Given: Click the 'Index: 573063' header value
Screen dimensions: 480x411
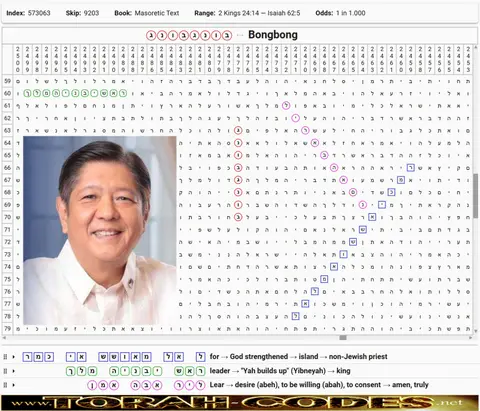Looking at the screenshot, I should click(x=28, y=13).
